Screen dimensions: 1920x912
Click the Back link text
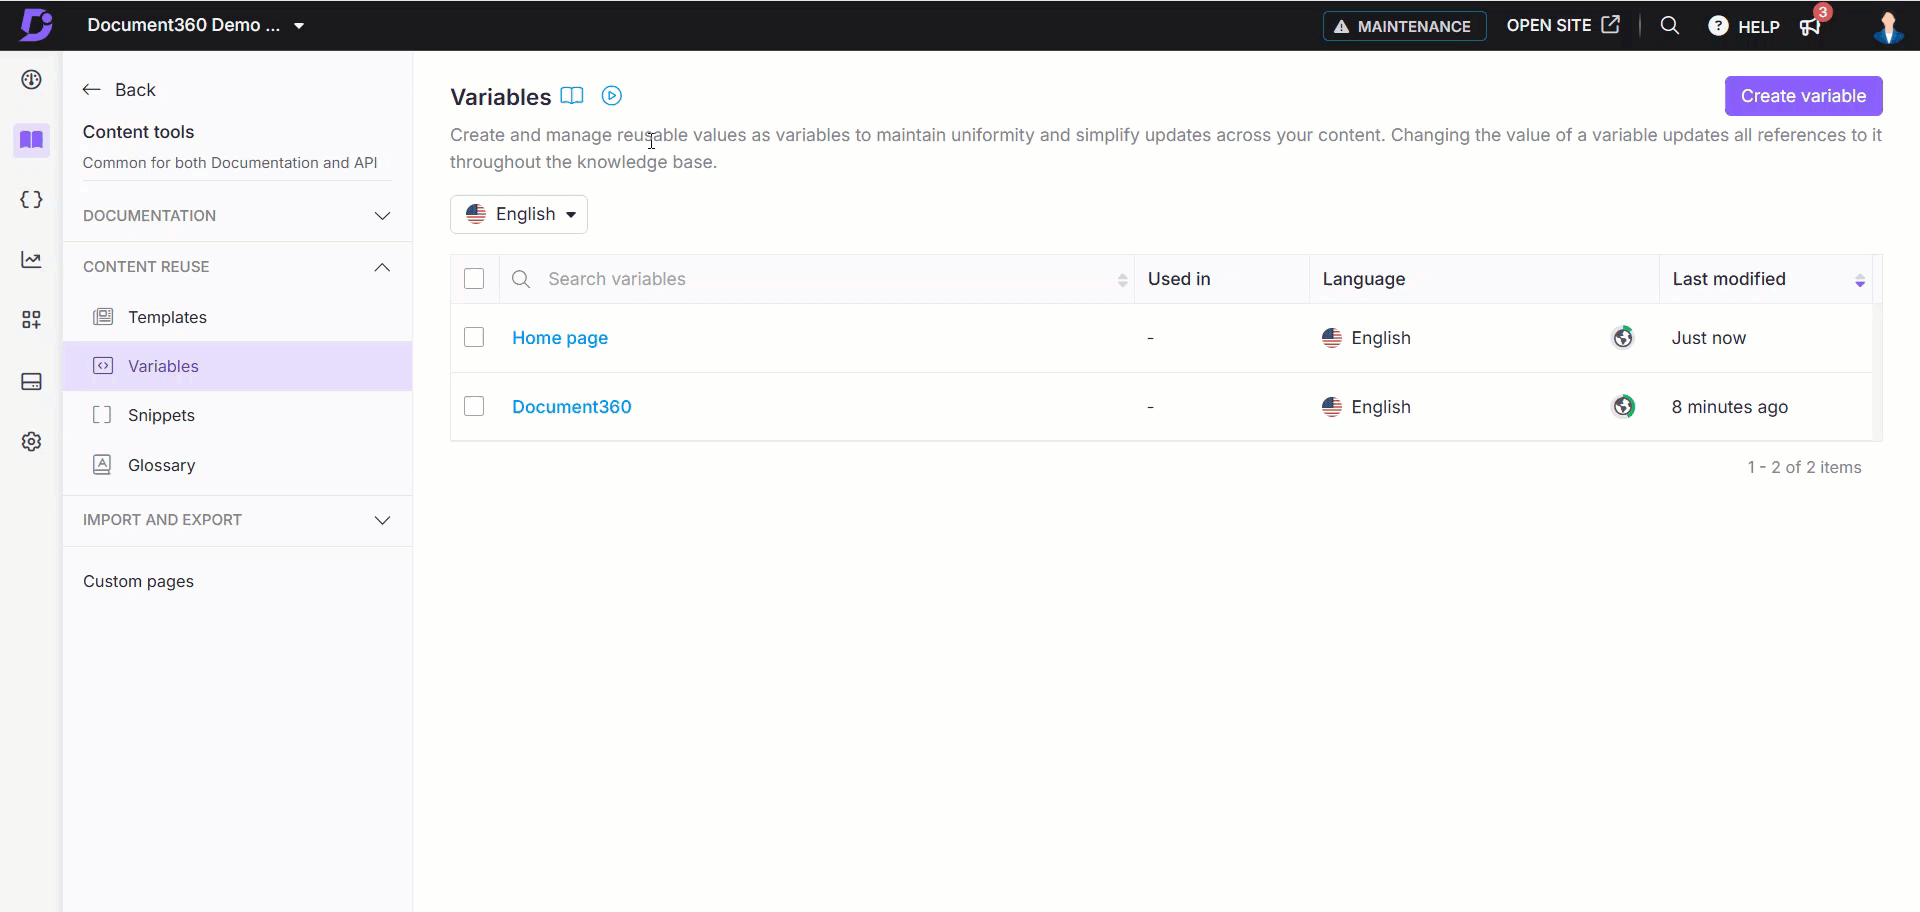tap(135, 90)
